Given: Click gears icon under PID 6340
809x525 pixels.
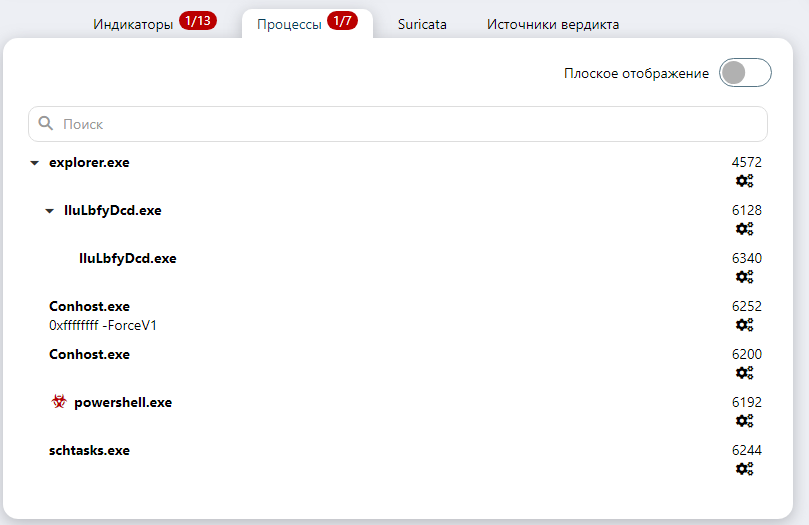Looking at the screenshot, I should point(744,277).
